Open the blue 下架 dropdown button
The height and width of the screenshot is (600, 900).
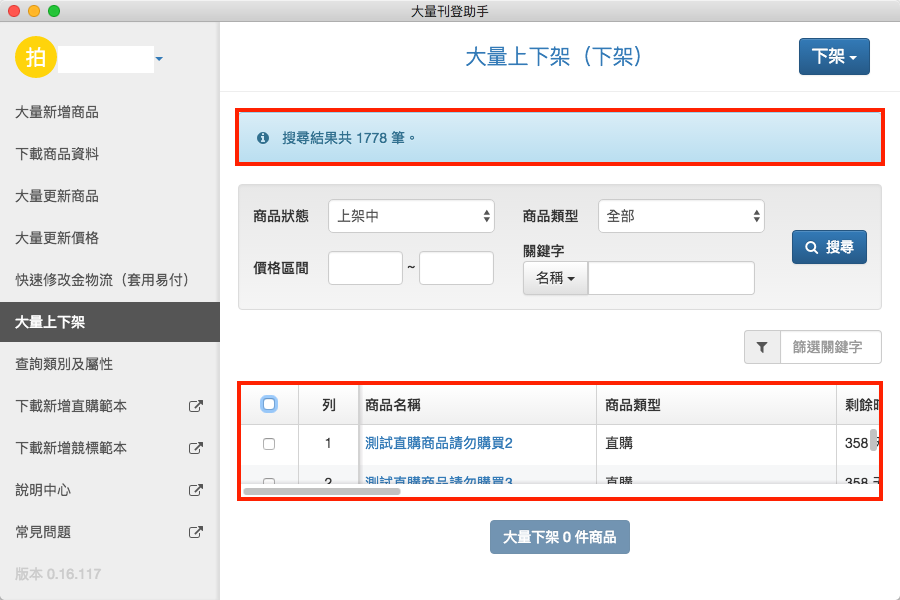coord(833,57)
